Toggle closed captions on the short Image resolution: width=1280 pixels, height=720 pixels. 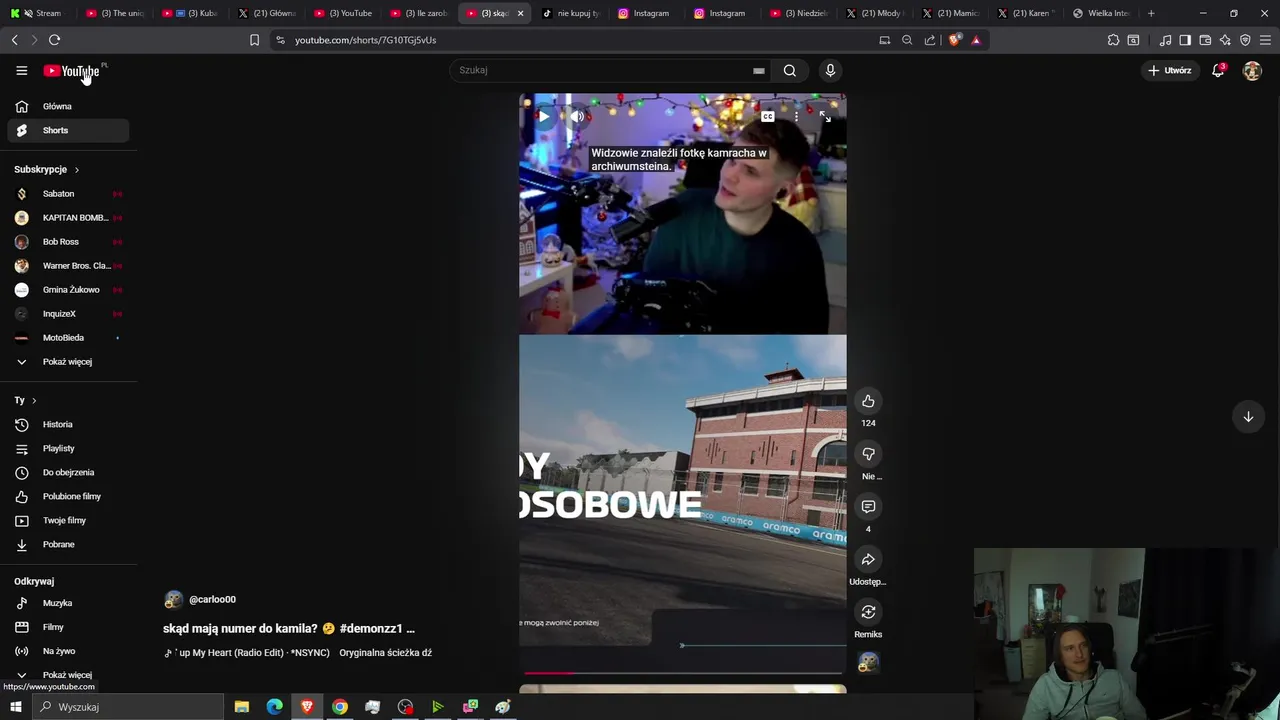coord(767,117)
